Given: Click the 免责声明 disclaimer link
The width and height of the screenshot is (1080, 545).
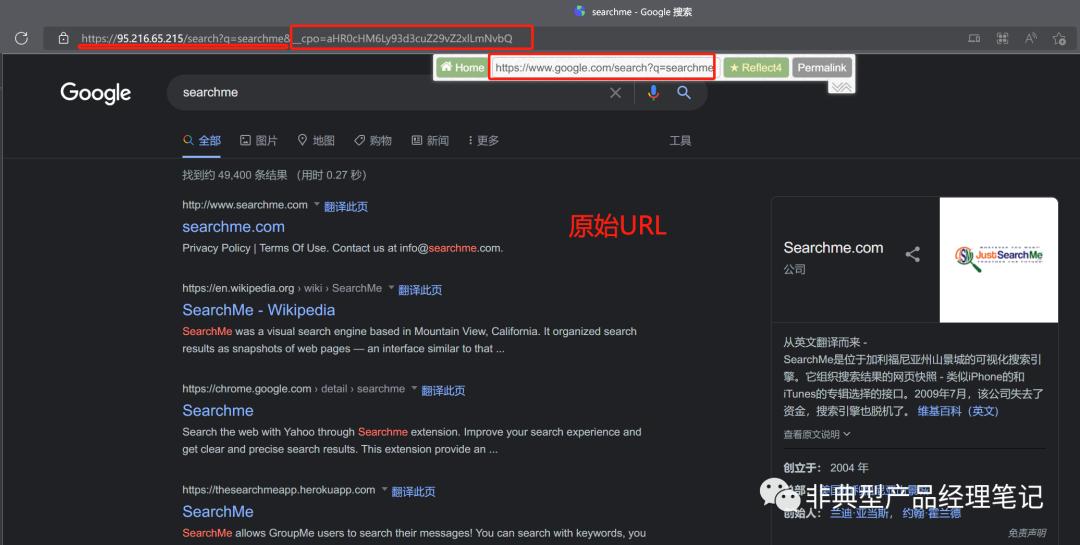Looking at the screenshot, I should (1027, 533).
